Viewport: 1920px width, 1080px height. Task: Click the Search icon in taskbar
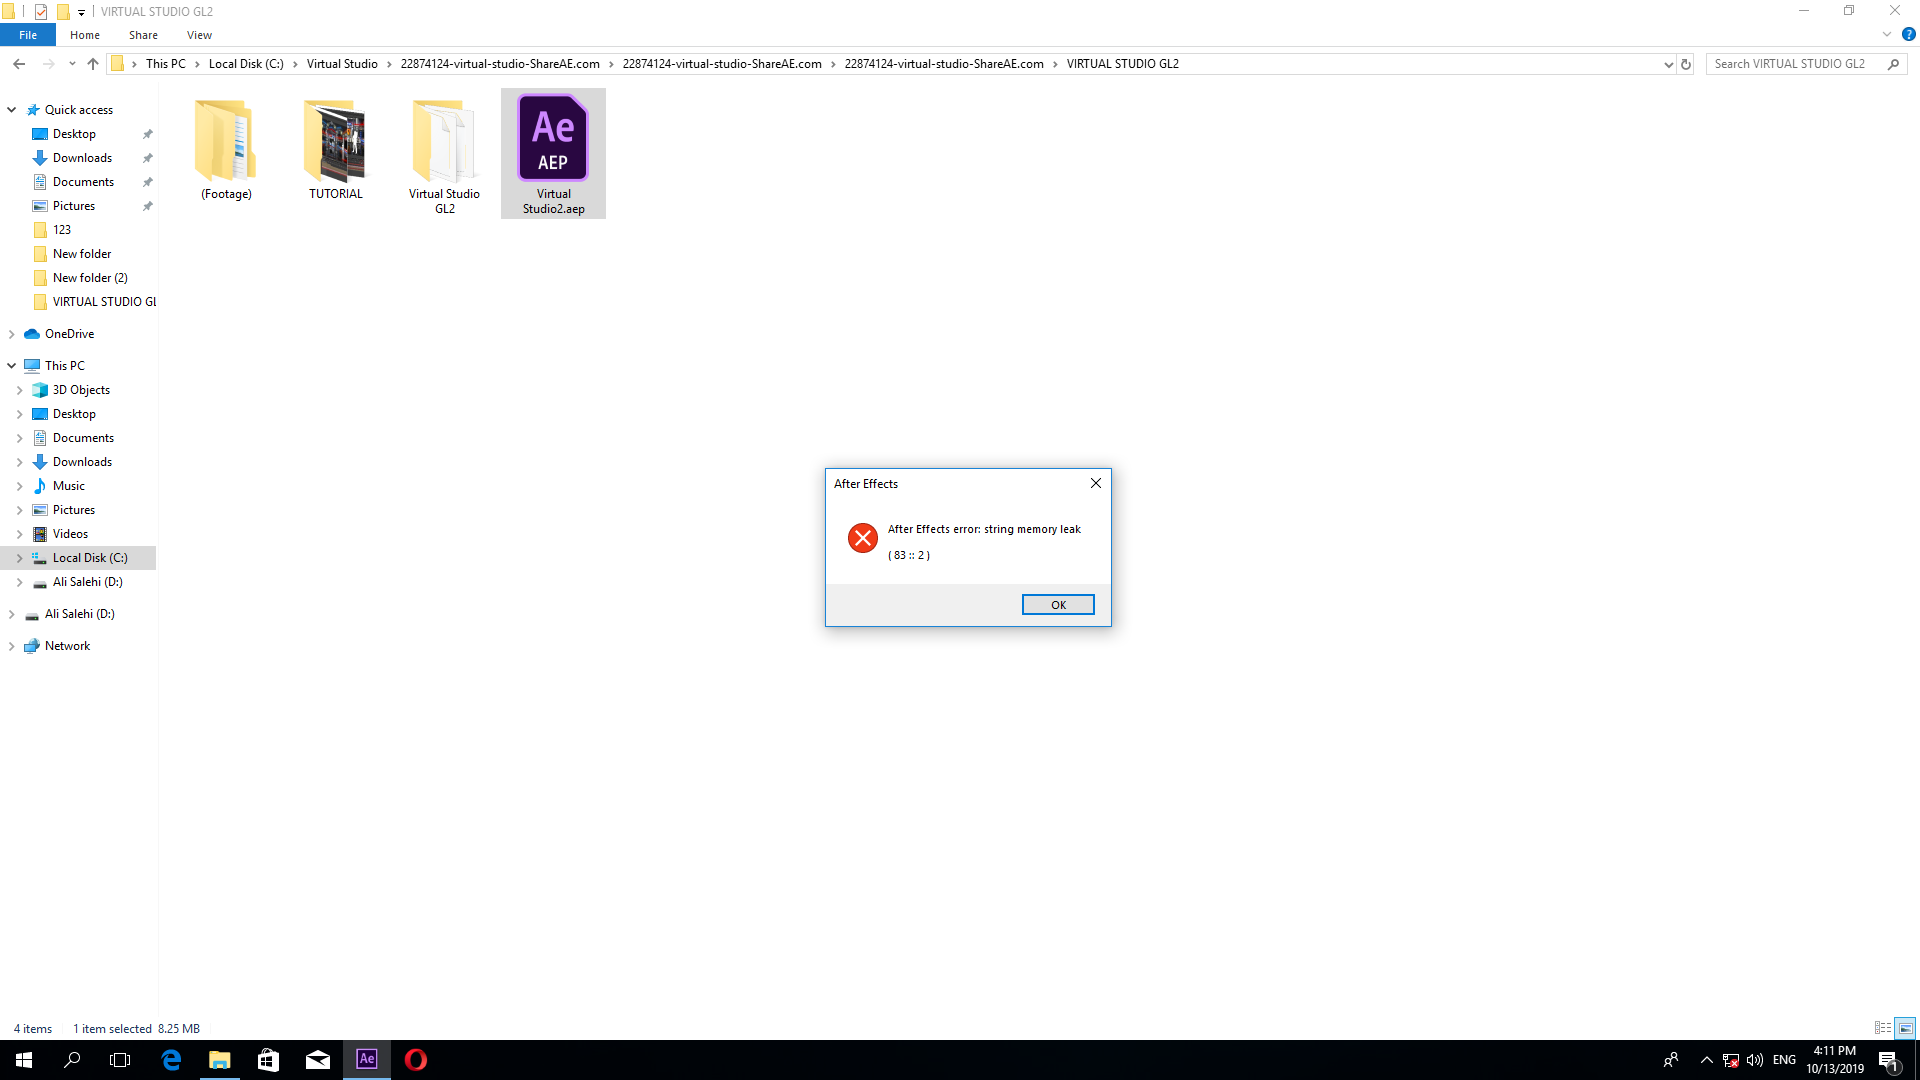tap(73, 1059)
